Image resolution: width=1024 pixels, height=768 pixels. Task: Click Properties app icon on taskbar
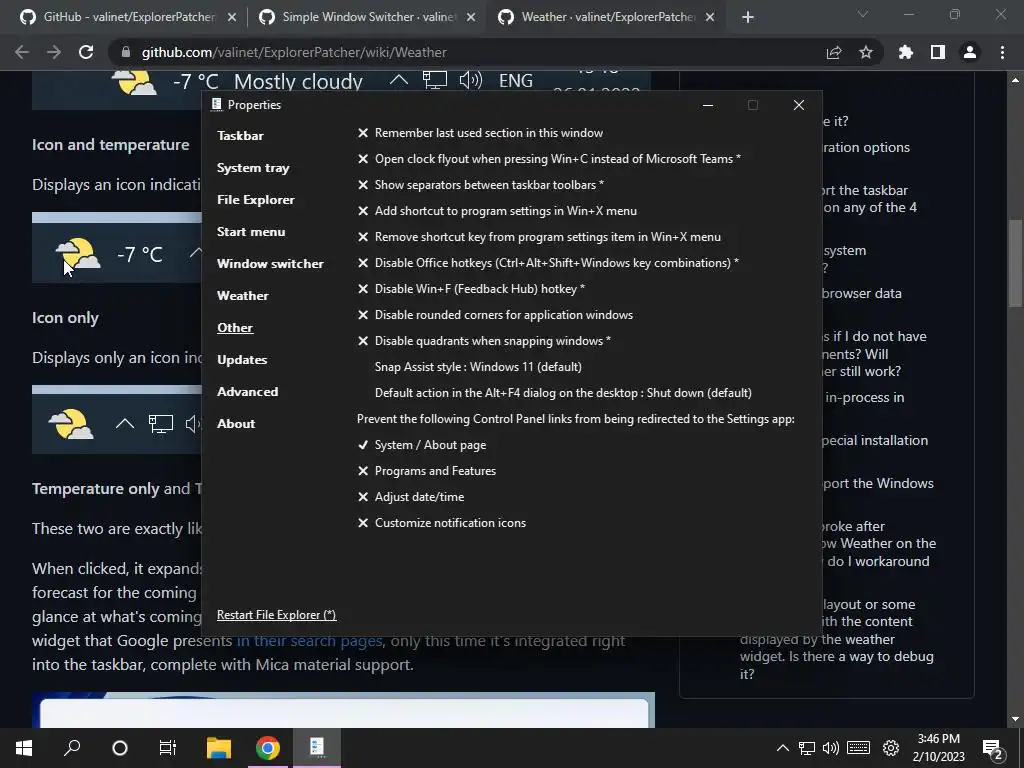[317, 748]
